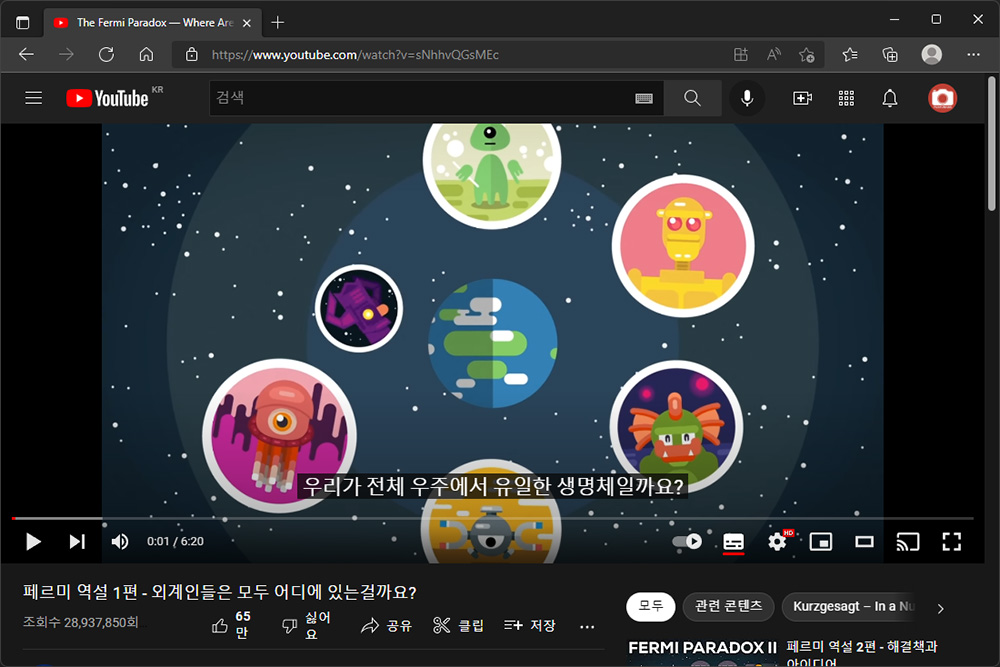Open the browser home page button
The image size is (1000, 667).
(146, 54)
